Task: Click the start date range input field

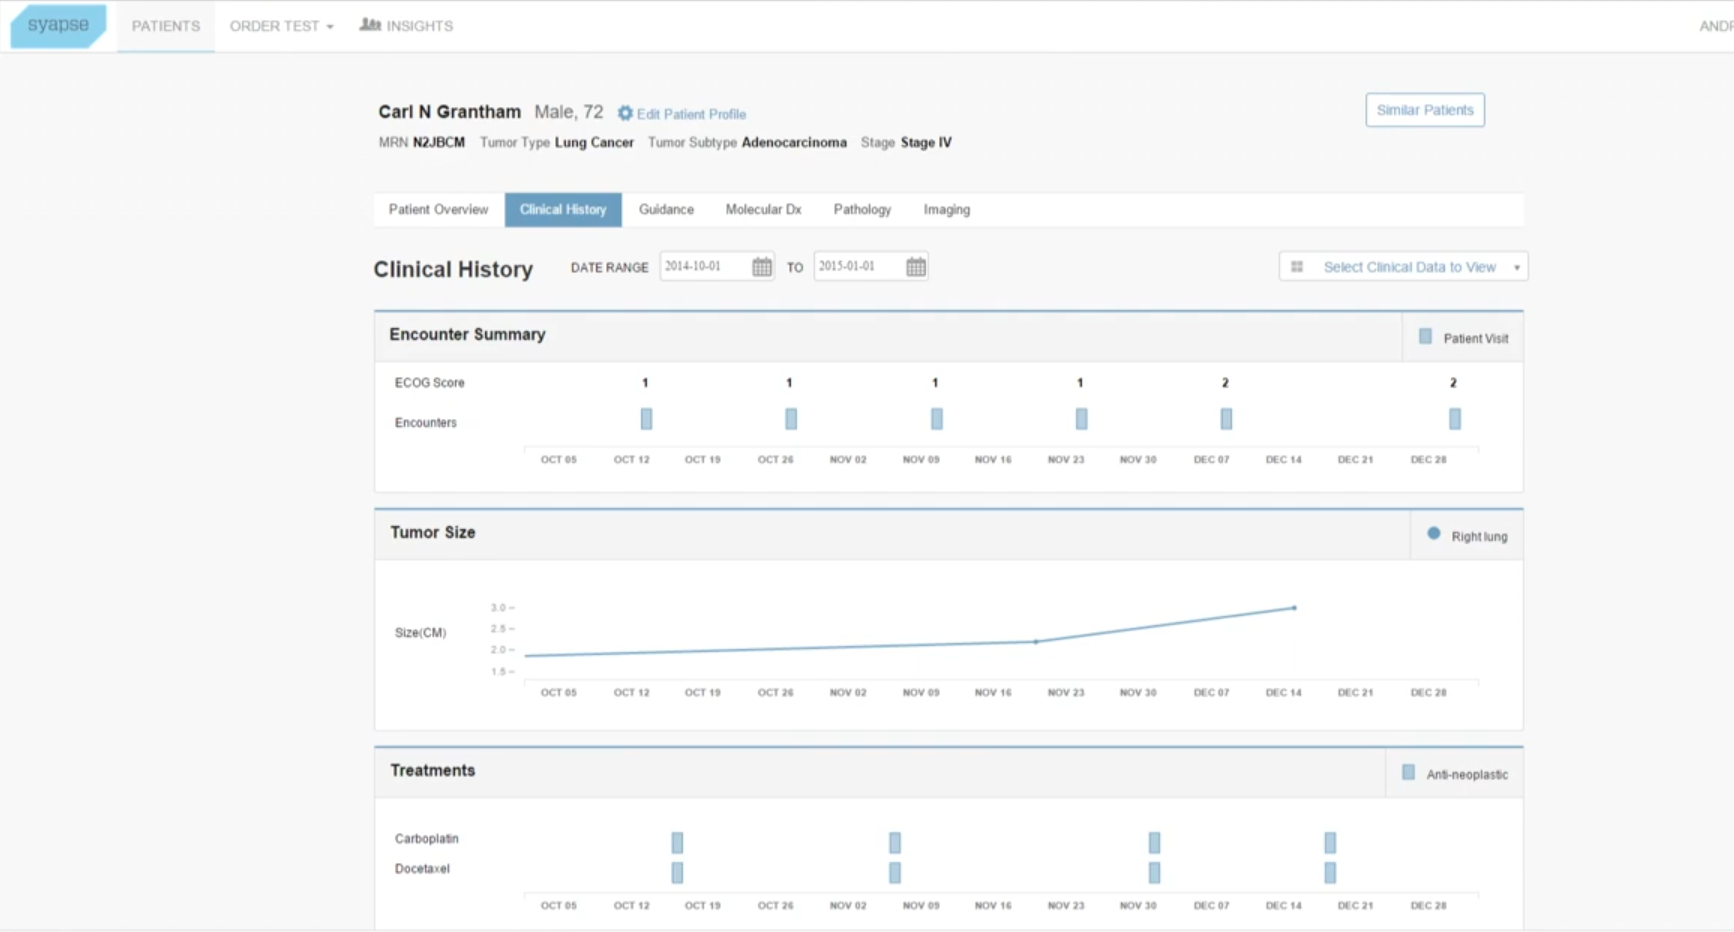Action: [x=704, y=267]
